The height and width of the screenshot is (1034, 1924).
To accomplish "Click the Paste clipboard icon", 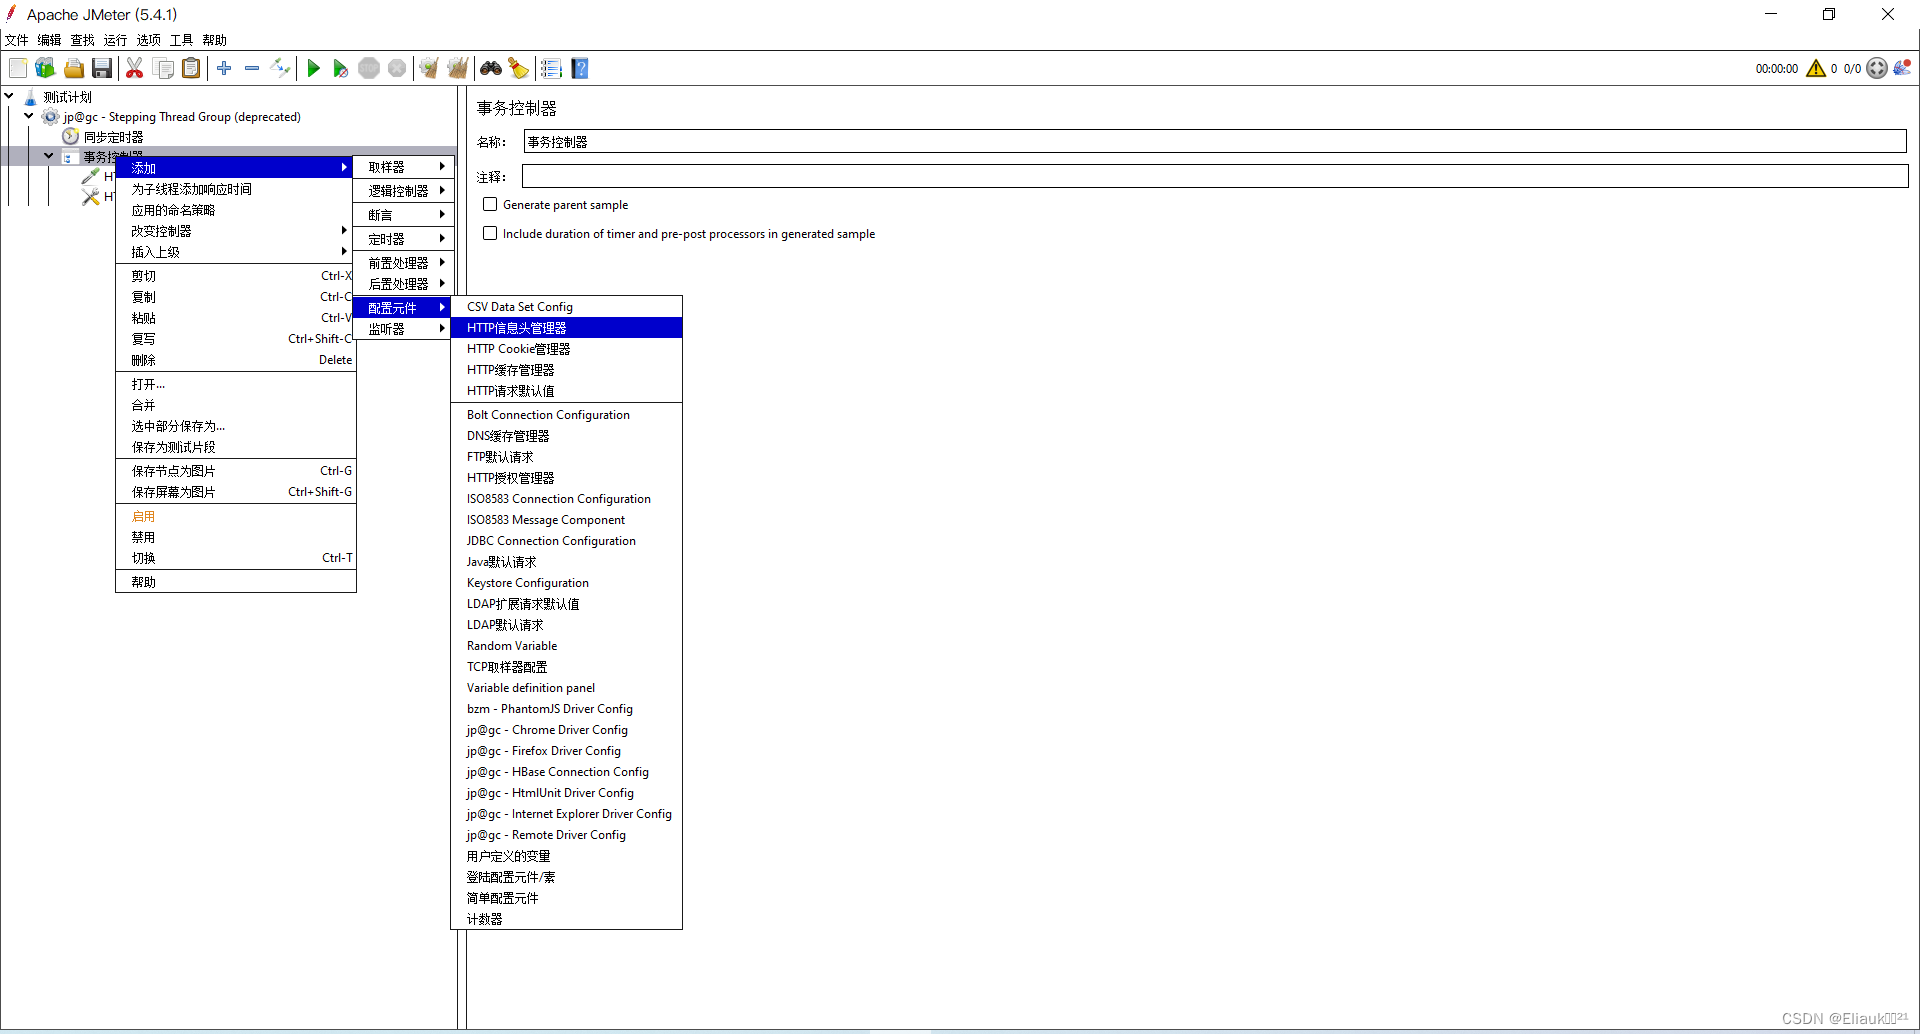I will (191, 68).
